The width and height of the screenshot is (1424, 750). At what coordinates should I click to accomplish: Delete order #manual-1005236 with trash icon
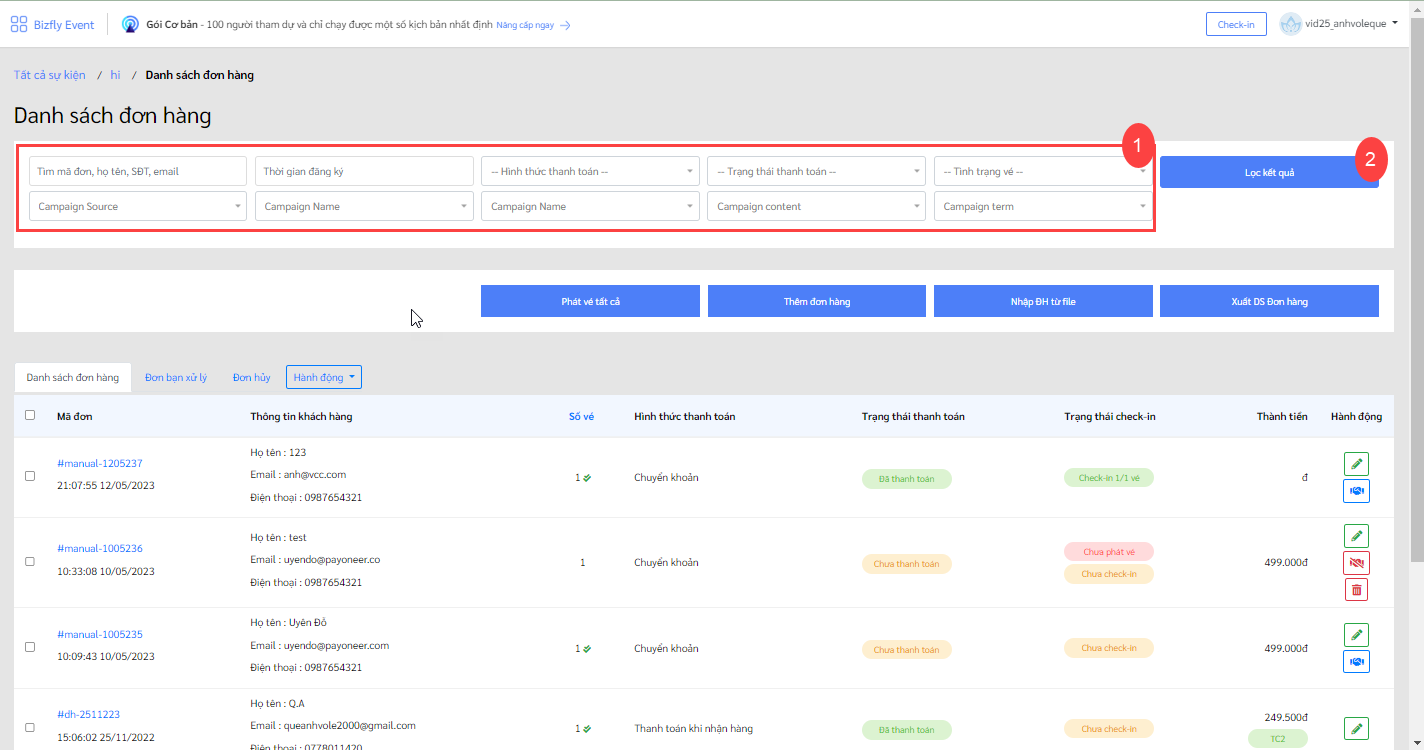coord(1356,590)
